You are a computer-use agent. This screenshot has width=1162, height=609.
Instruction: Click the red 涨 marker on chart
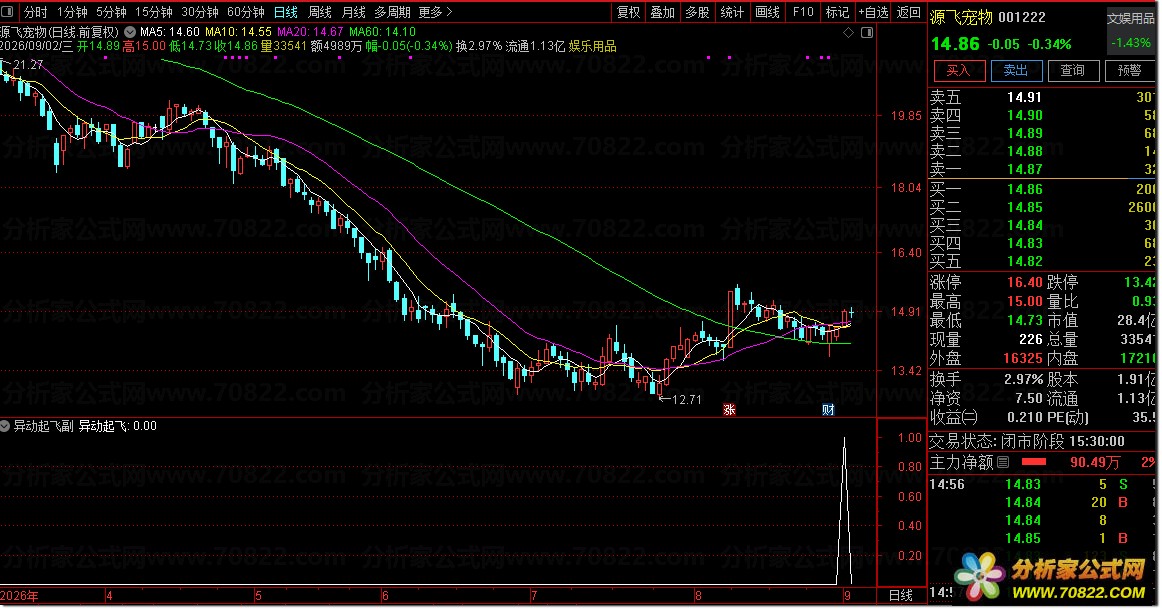(x=729, y=410)
